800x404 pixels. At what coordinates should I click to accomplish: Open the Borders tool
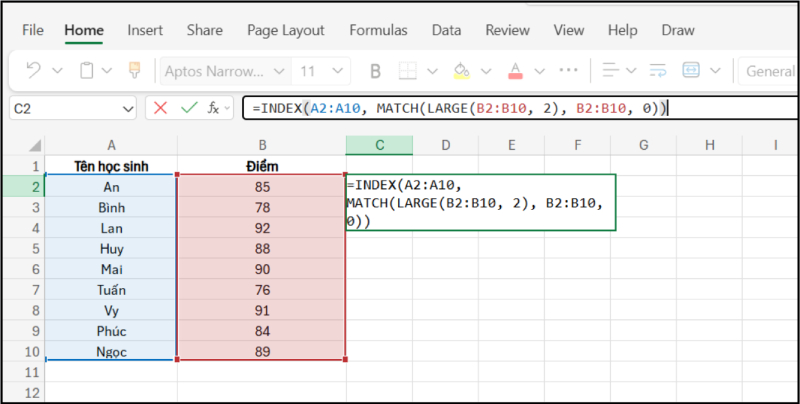click(x=408, y=71)
